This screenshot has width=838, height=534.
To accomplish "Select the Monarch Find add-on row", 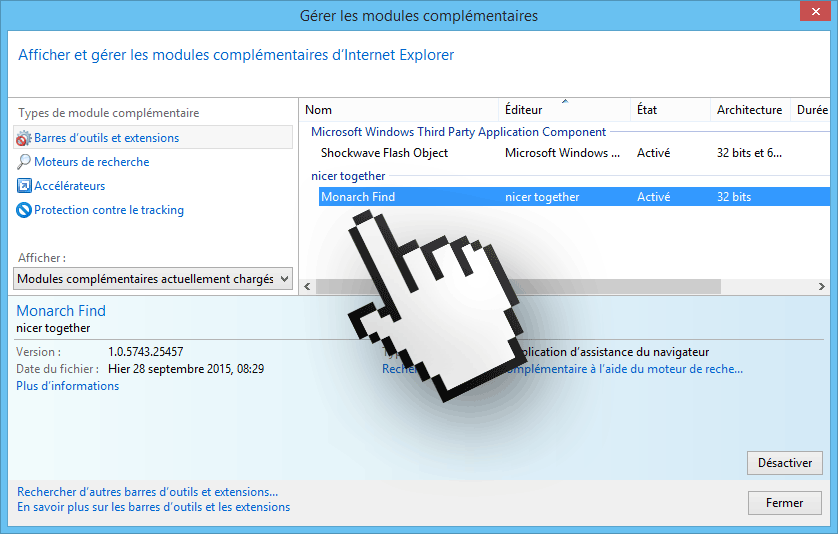I will [x=574, y=197].
